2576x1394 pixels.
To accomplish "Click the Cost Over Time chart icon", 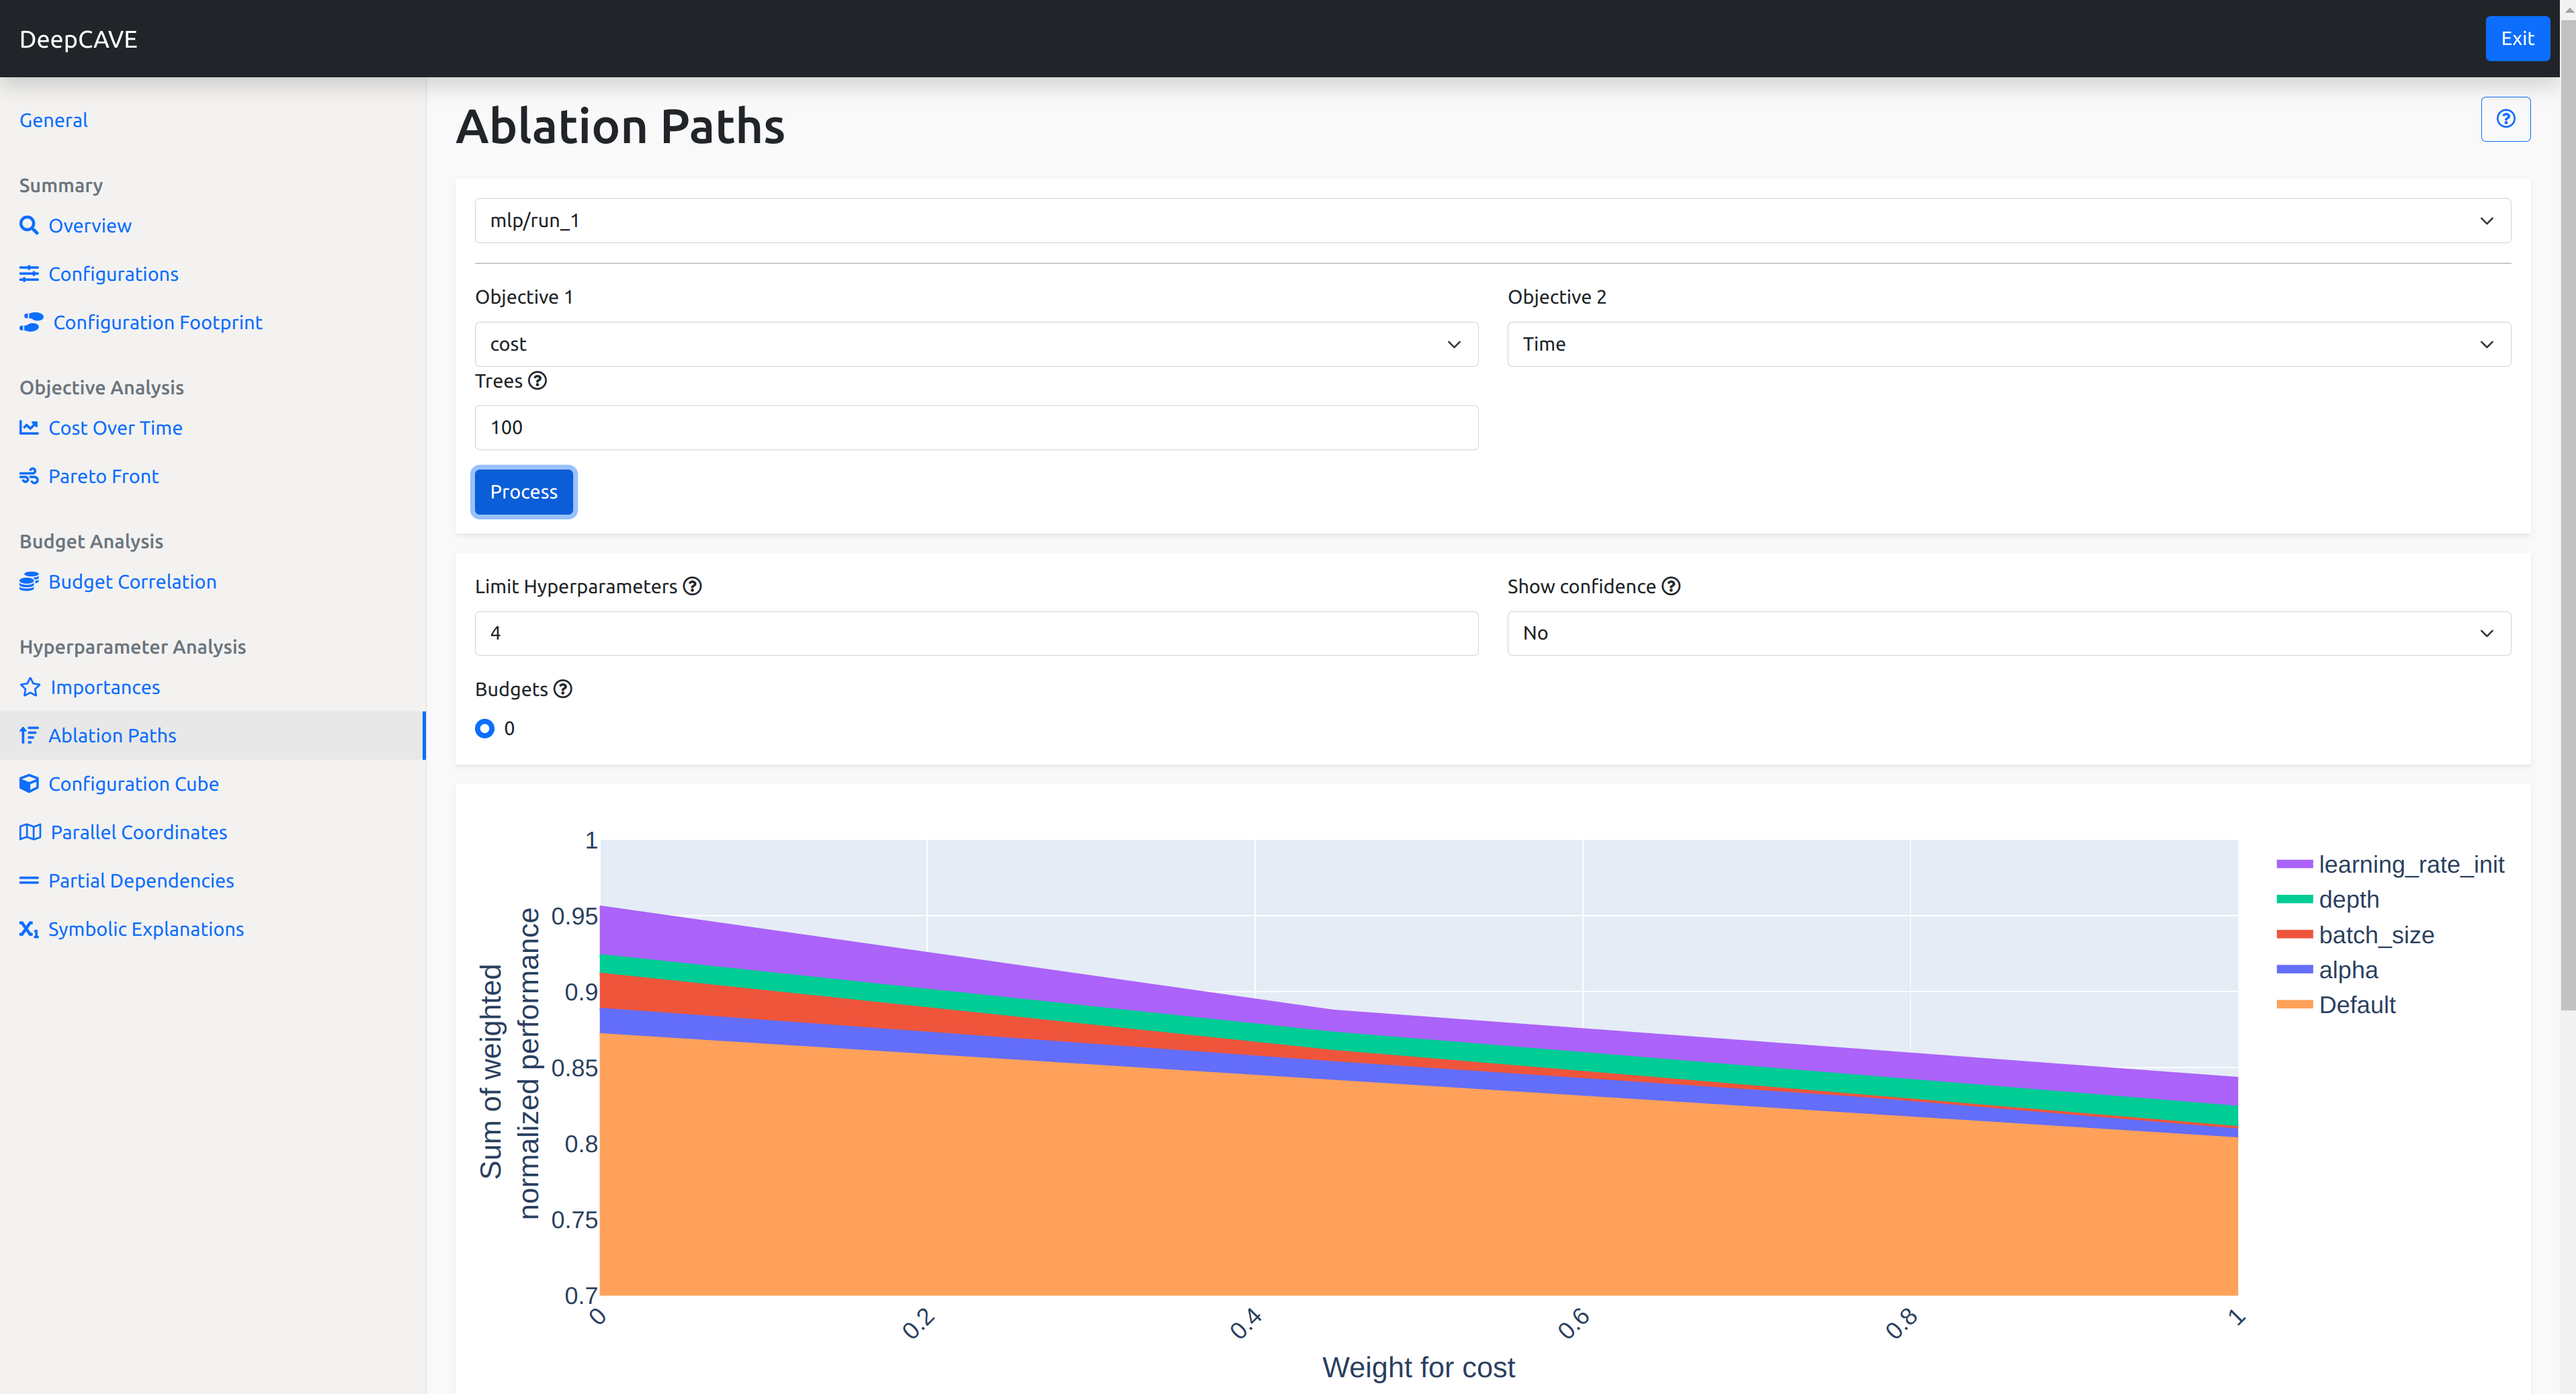I will coord(29,428).
